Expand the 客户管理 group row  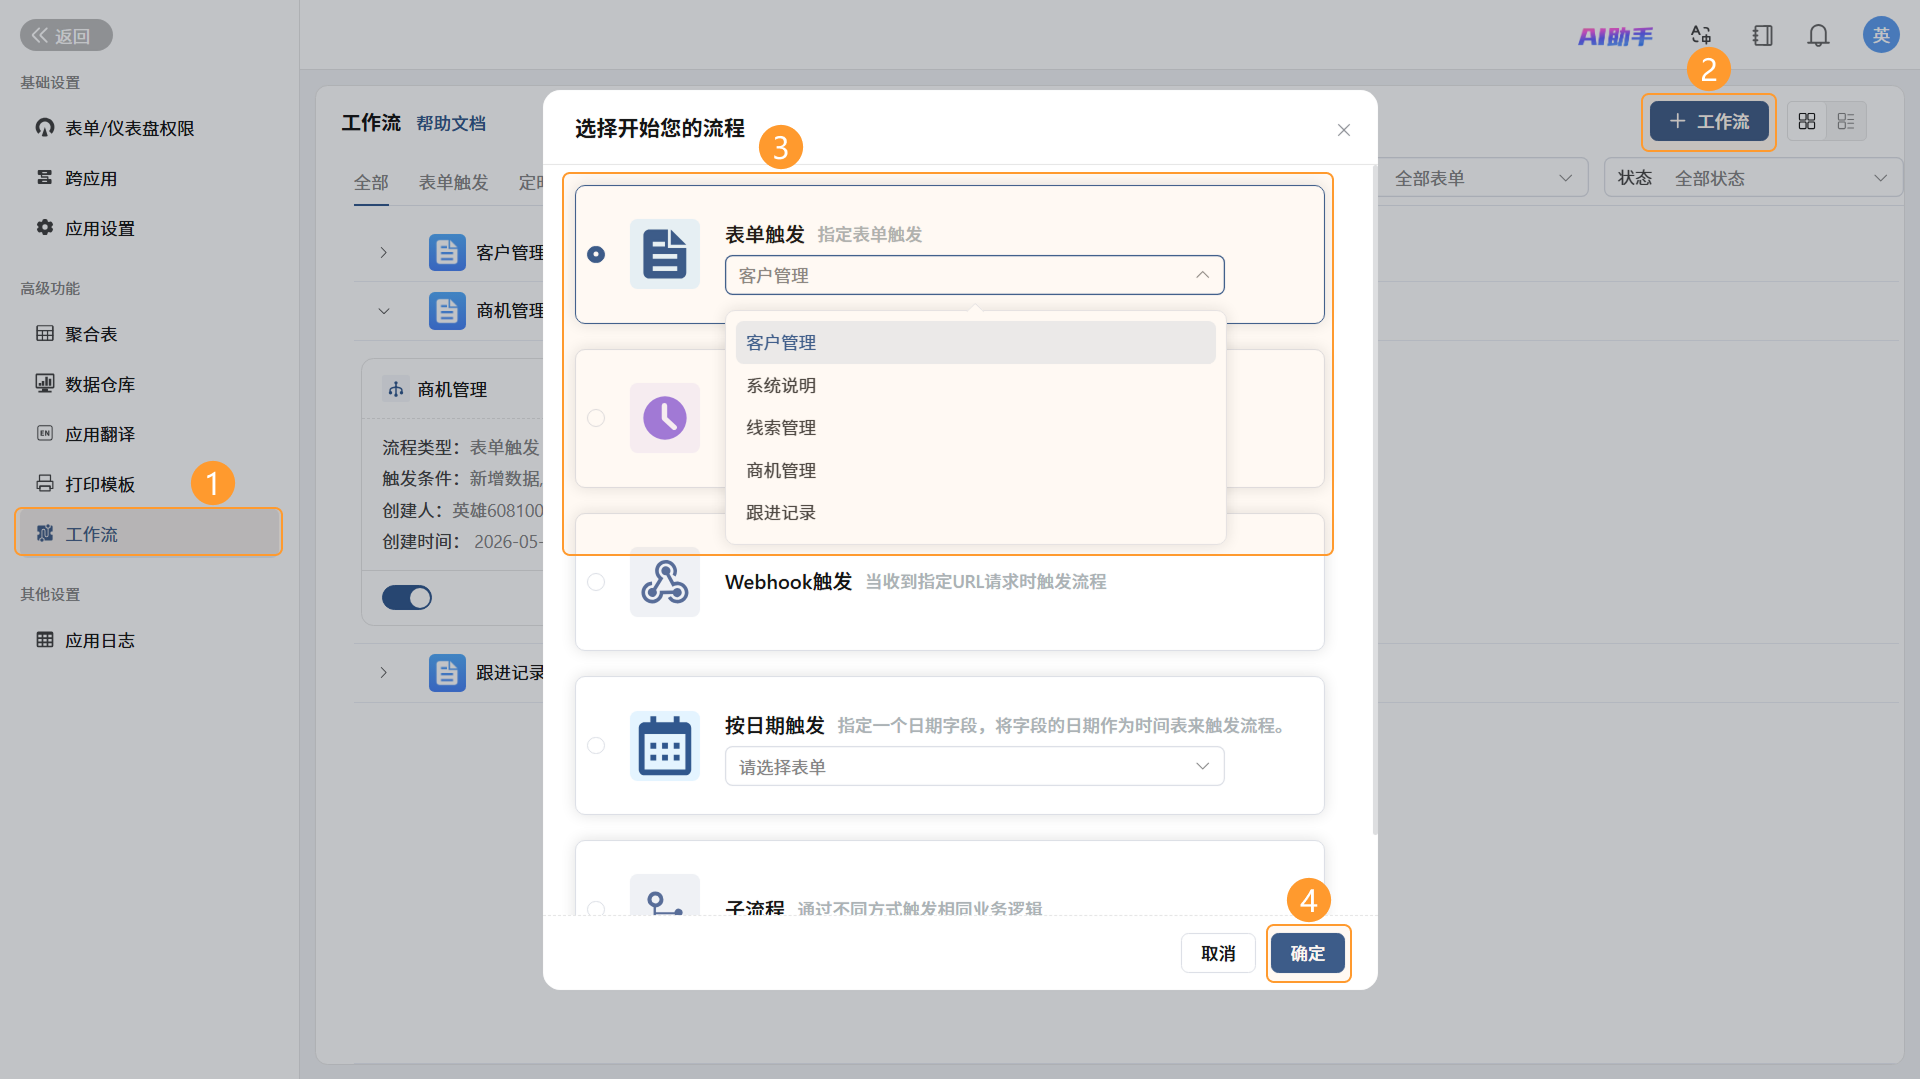383,252
